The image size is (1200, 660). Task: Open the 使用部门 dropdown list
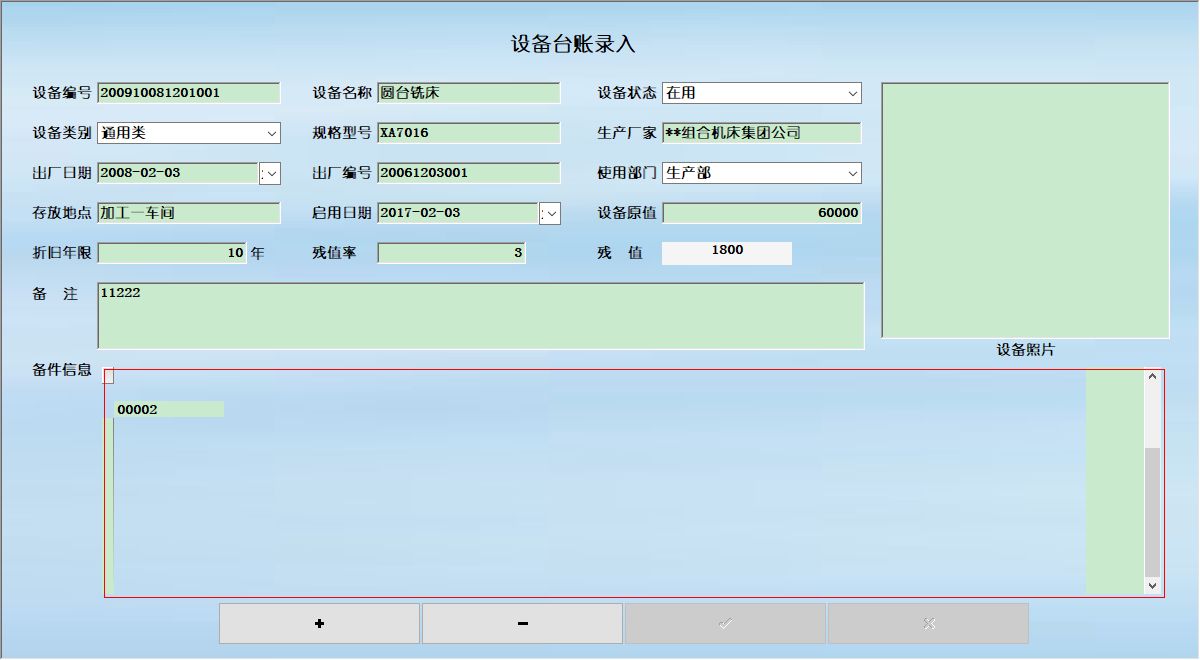pos(852,173)
